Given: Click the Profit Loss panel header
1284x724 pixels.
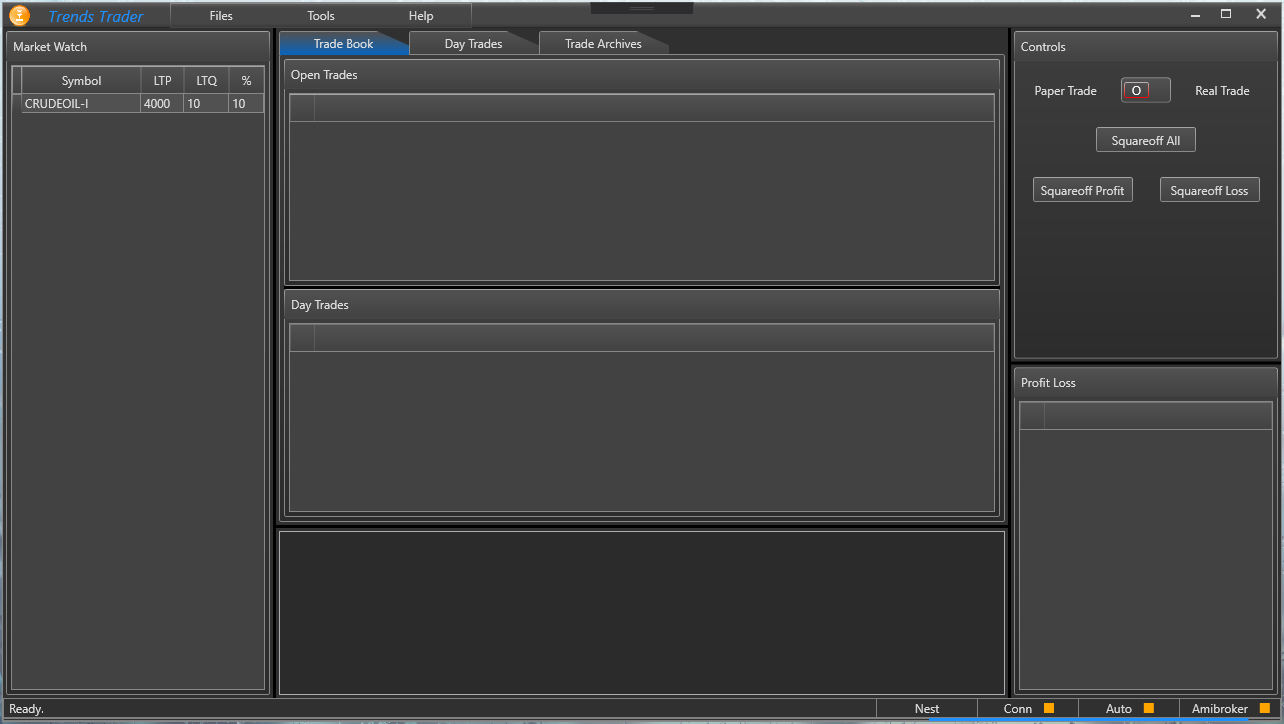Looking at the screenshot, I should 1146,383.
